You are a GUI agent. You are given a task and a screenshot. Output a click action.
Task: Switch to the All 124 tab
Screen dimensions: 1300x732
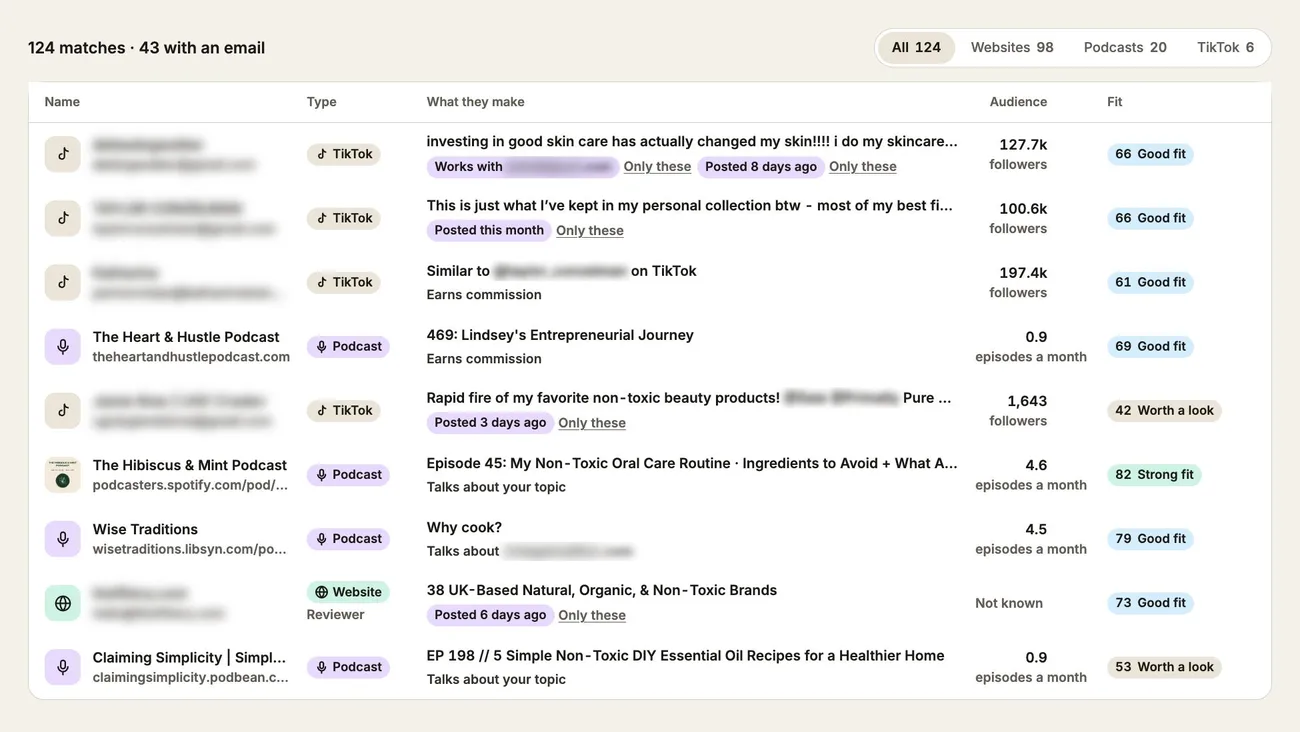916,47
